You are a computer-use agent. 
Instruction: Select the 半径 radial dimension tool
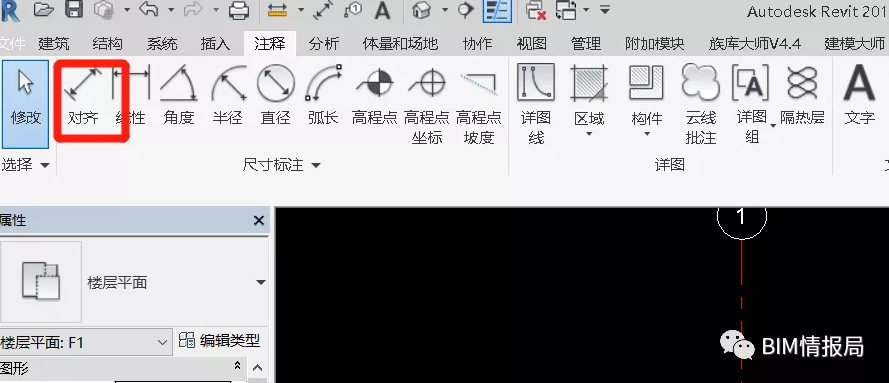228,96
